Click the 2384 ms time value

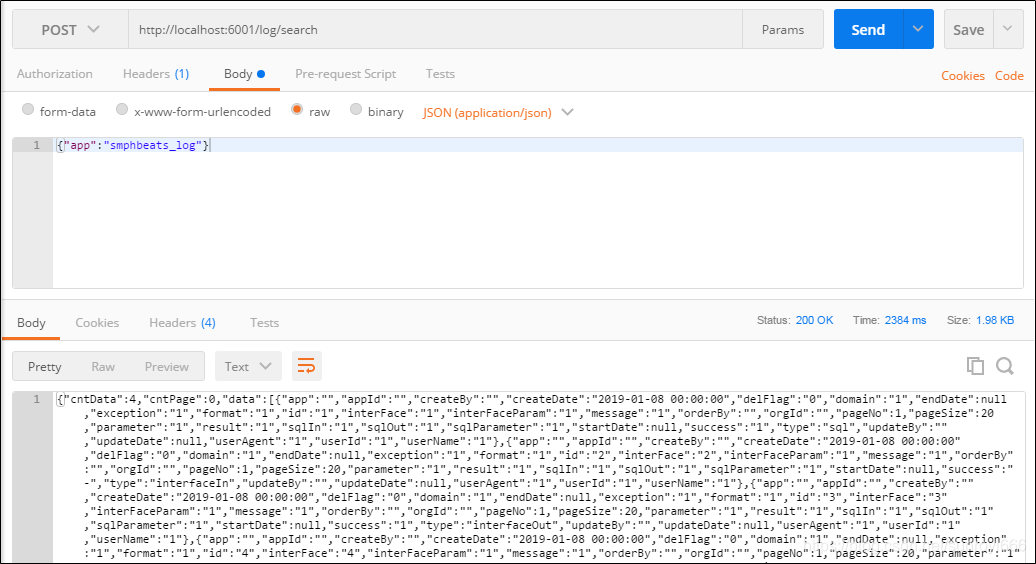coord(905,320)
